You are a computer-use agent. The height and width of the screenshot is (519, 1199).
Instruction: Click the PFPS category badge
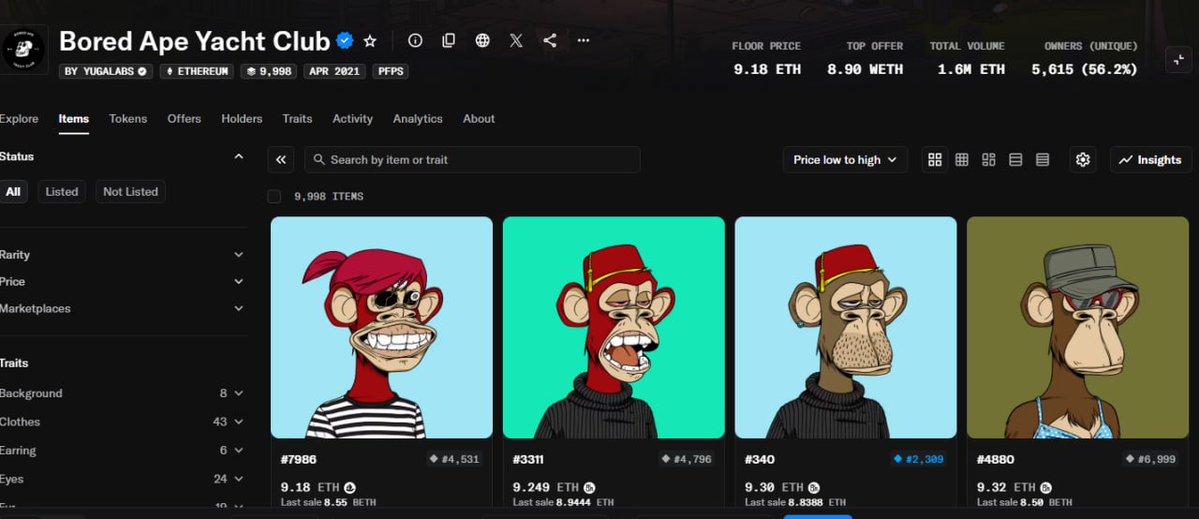[x=391, y=71]
